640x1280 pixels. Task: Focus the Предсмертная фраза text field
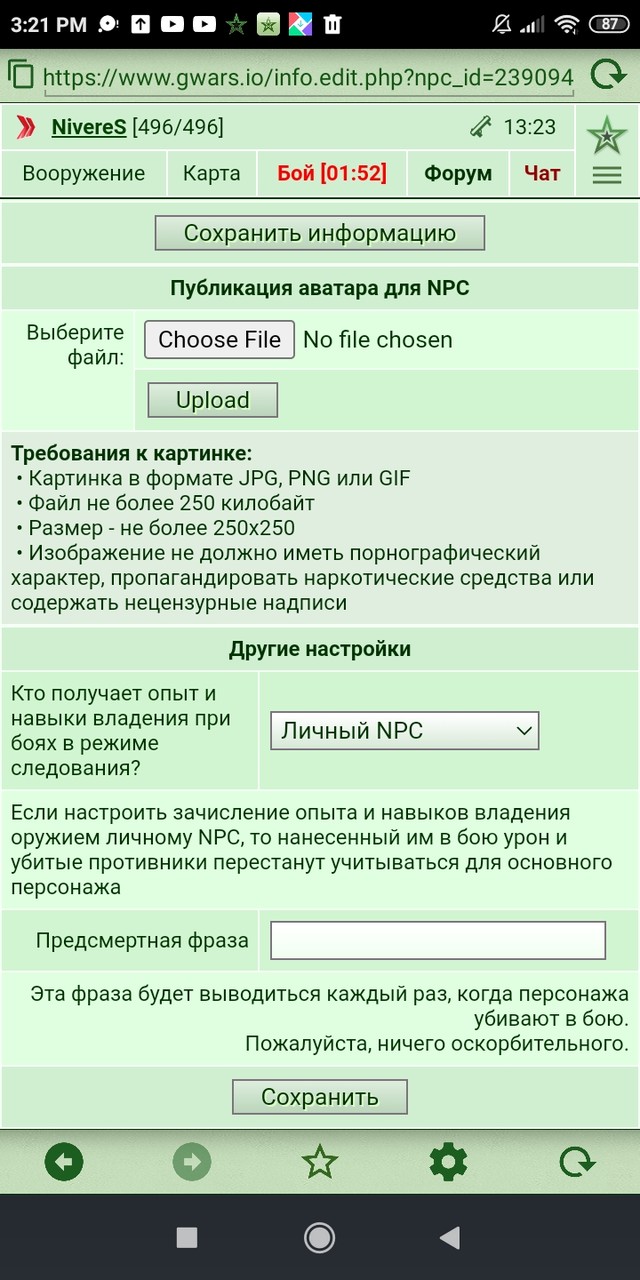[x=438, y=940]
